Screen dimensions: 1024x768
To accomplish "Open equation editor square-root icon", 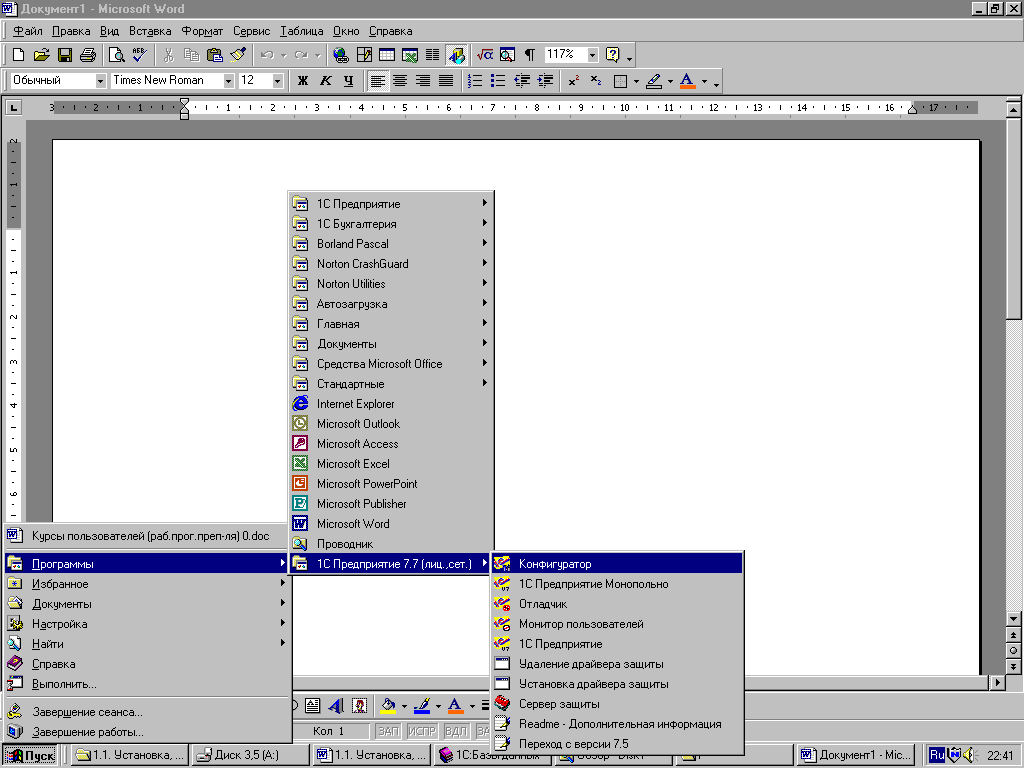I will click(x=485, y=55).
